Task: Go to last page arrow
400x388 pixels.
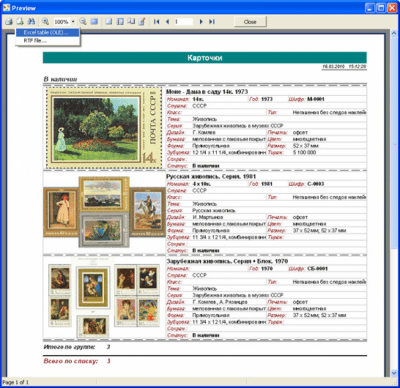Action: tap(212, 22)
